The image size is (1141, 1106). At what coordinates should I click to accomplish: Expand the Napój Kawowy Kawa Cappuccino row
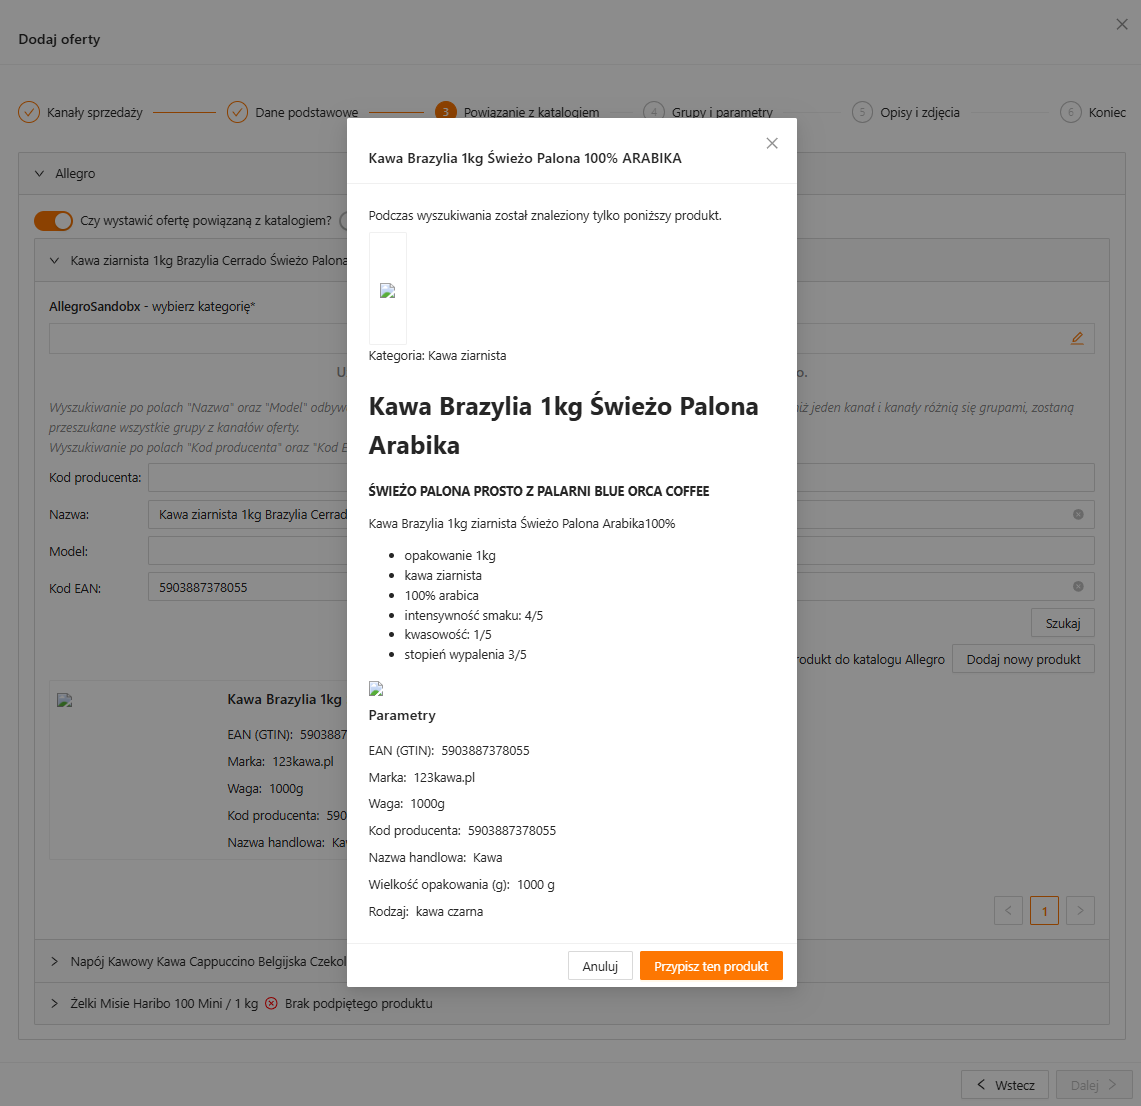pyautogui.click(x=55, y=961)
